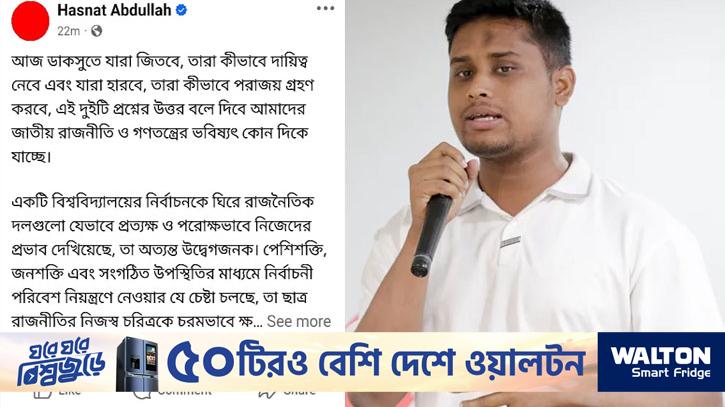Click the partially hidden Like thumb icon
The image size is (725, 407).
click(x=42, y=394)
